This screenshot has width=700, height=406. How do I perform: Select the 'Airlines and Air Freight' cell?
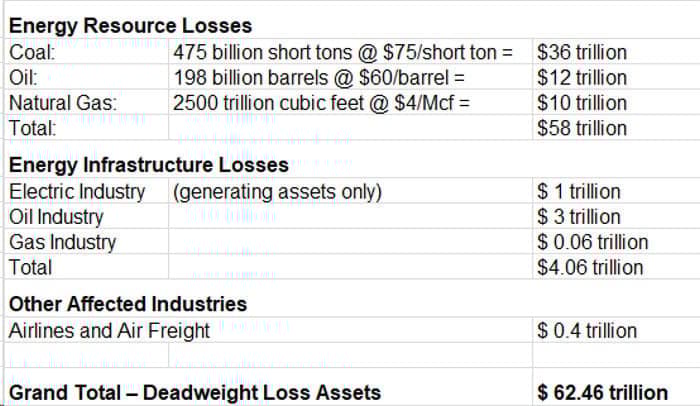[110, 330]
